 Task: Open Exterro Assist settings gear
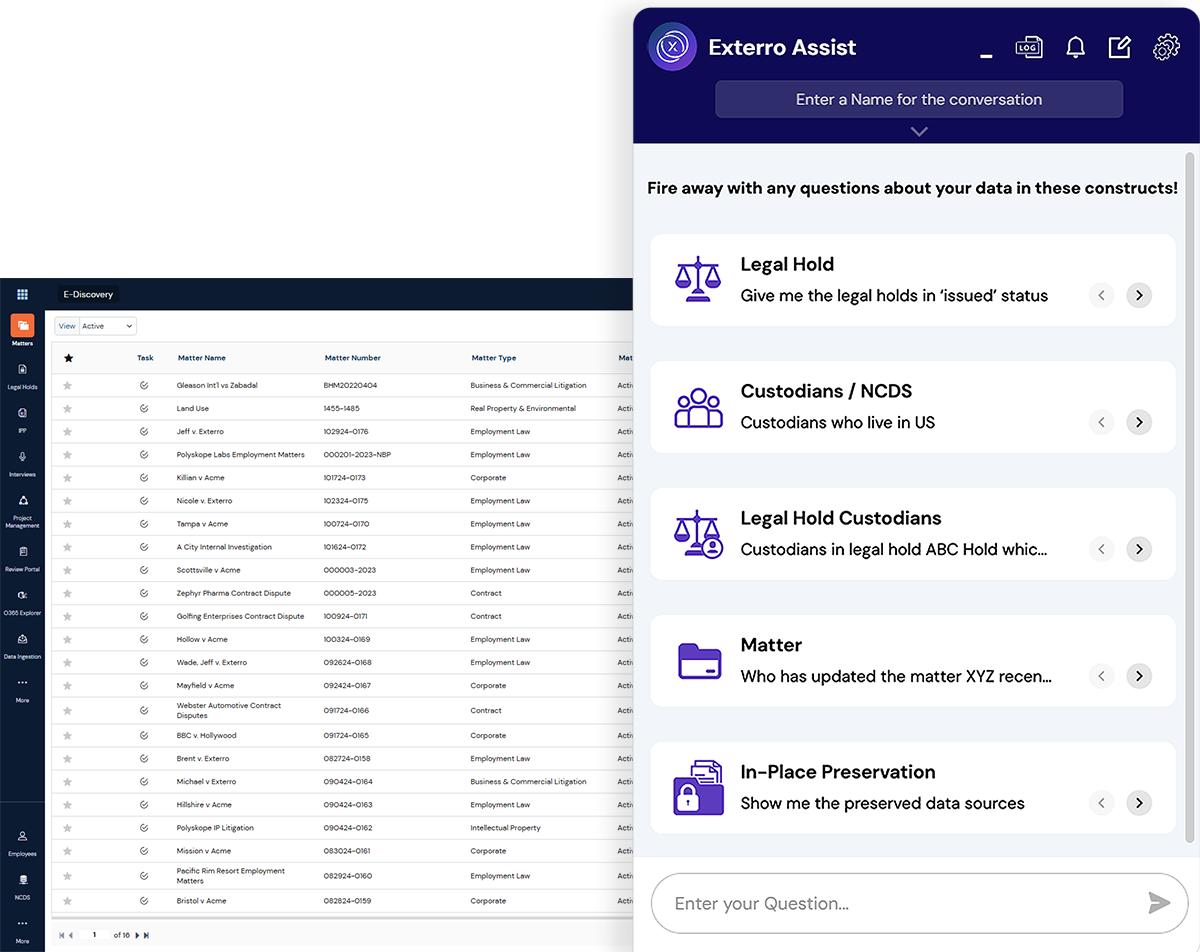point(1166,47)
